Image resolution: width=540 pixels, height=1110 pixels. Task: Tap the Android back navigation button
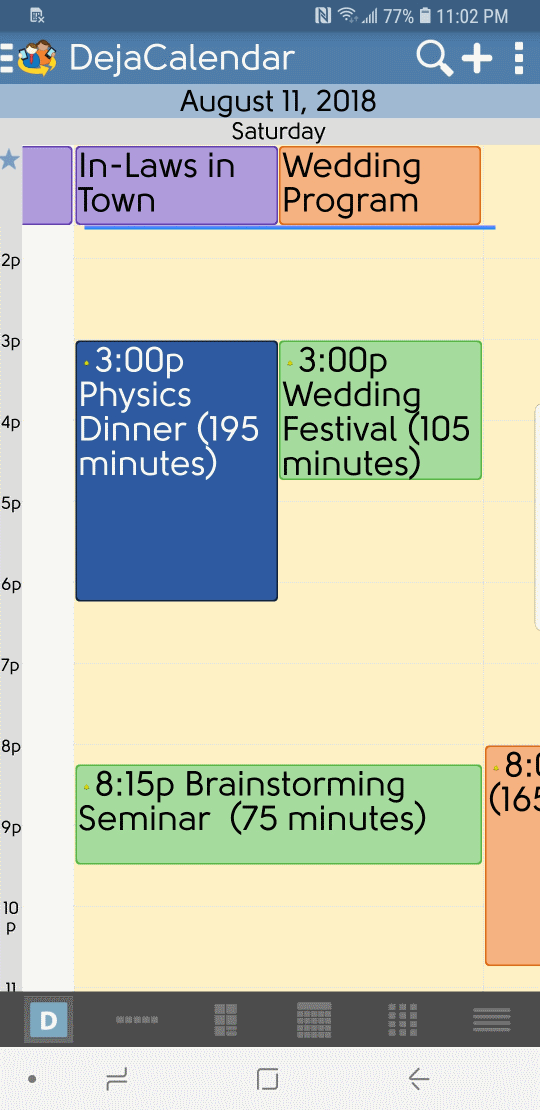point(419,1079)
